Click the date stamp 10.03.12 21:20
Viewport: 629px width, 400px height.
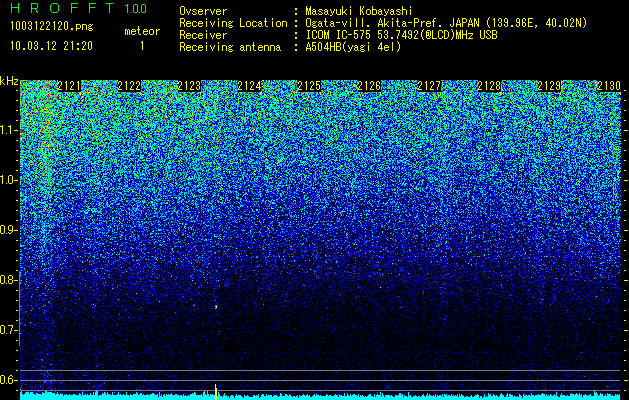click(x=51, y=46)
